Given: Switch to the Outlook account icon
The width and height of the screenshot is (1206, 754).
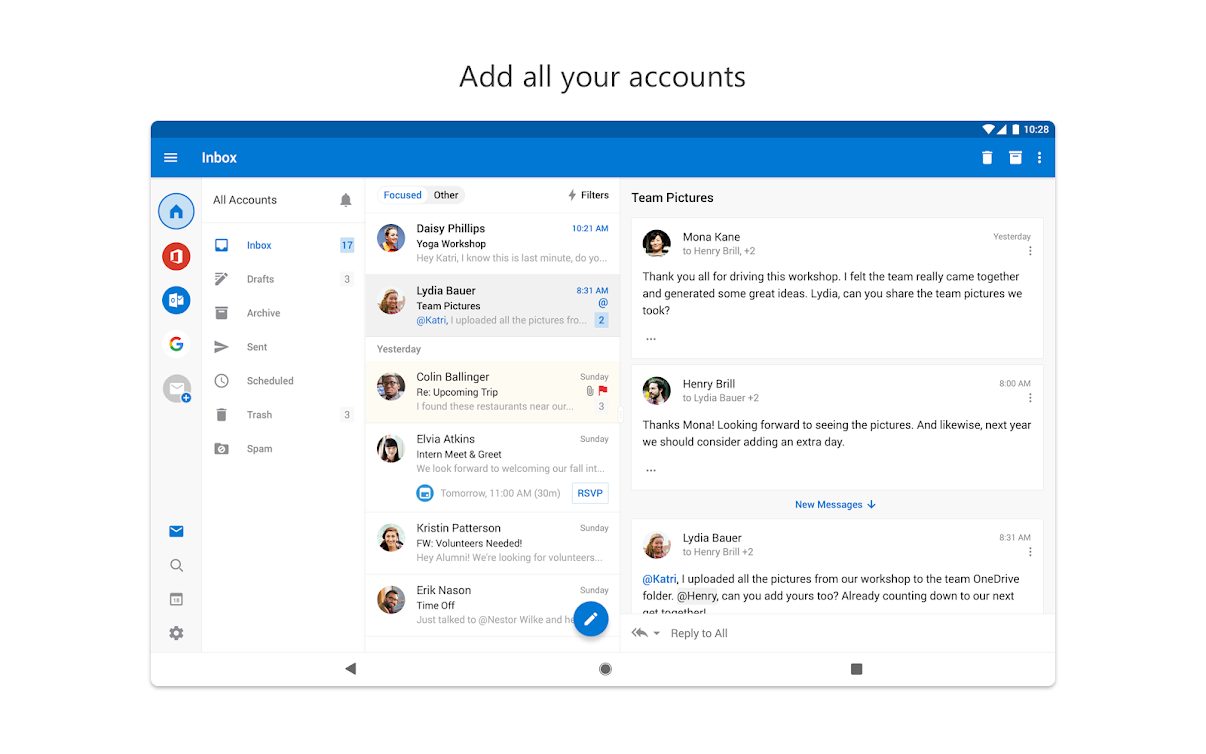Looking at the screenshot, I should 176,300.
